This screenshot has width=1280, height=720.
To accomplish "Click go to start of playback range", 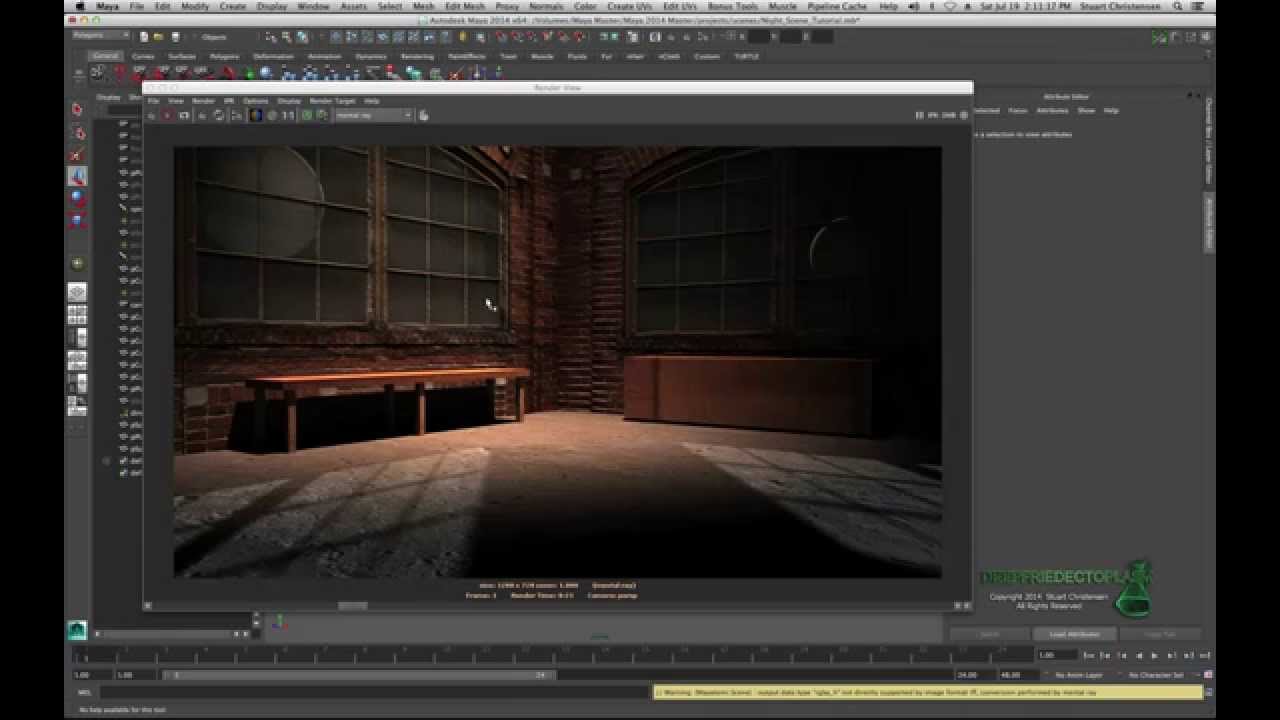I will click(1089, 655).
